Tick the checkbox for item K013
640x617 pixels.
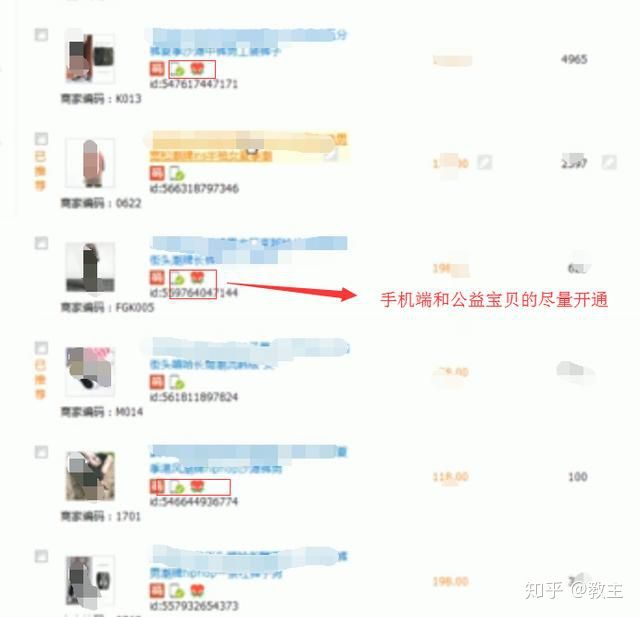(x=41, y=35)
